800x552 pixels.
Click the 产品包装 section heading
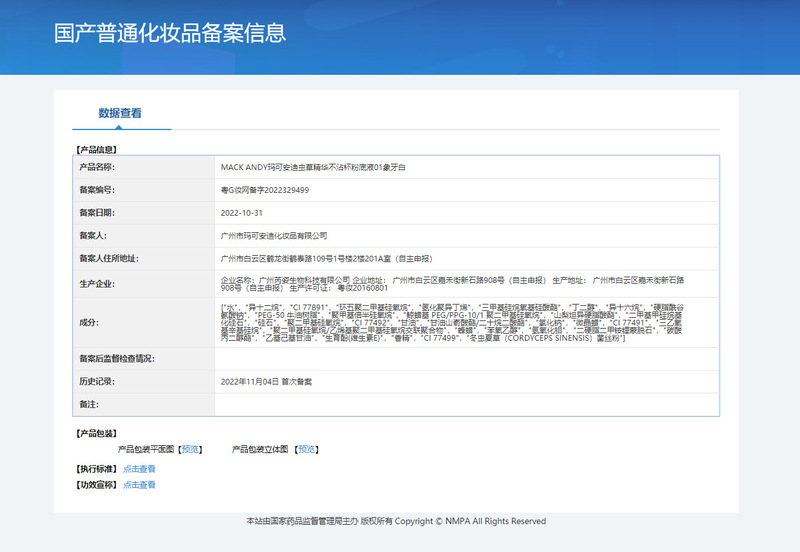pyautogui.click(x=96, y=433)
